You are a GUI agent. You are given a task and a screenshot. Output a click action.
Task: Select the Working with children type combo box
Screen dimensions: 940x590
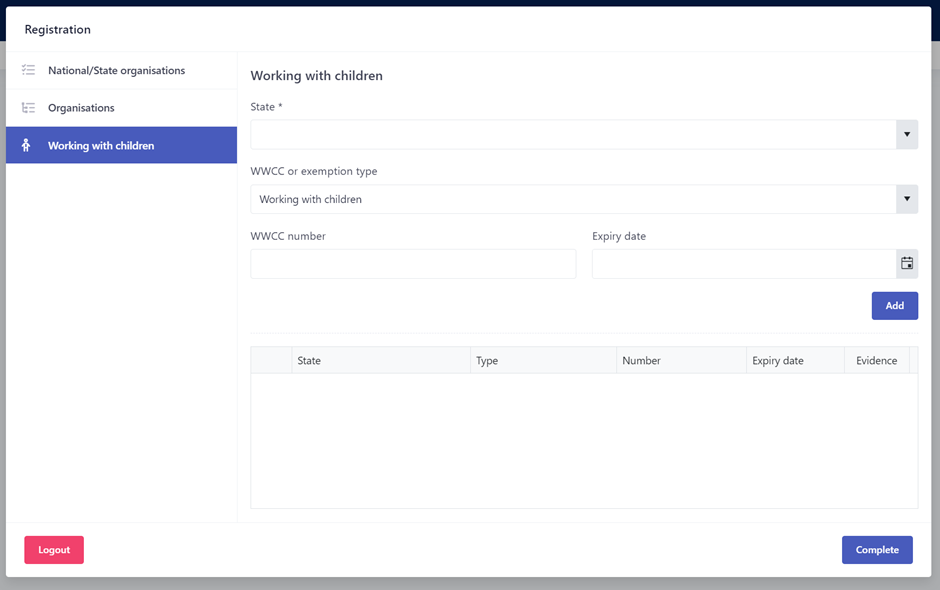pyautogui.click(x=573, y=199)
